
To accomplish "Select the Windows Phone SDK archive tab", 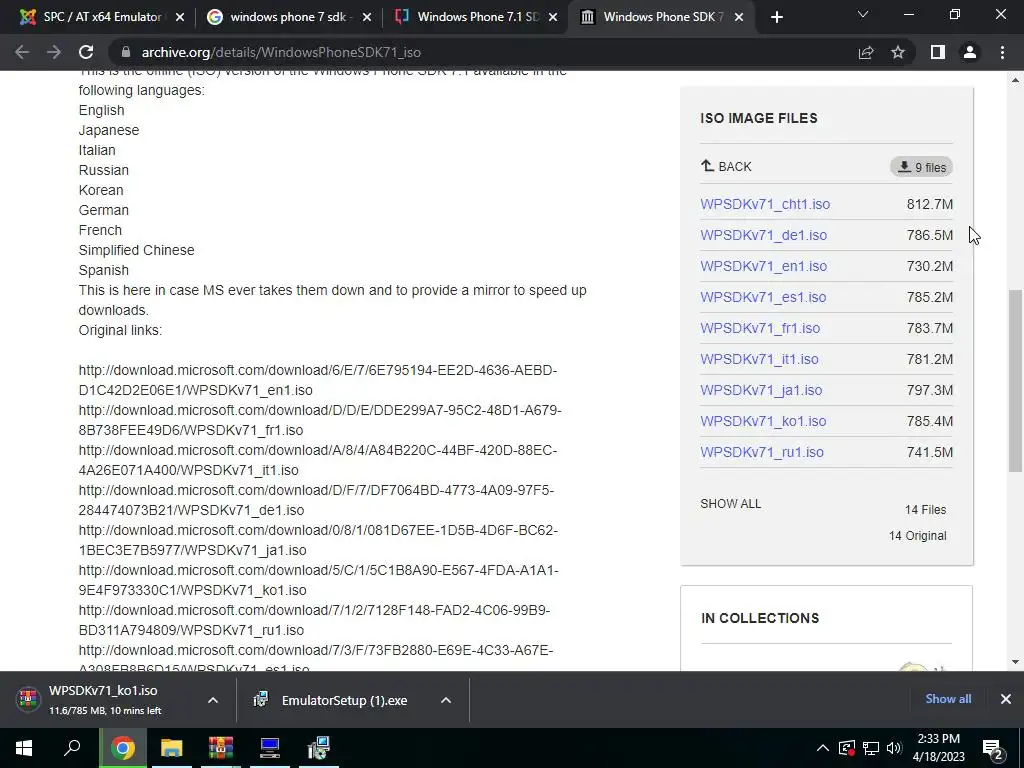I will 661,17.
